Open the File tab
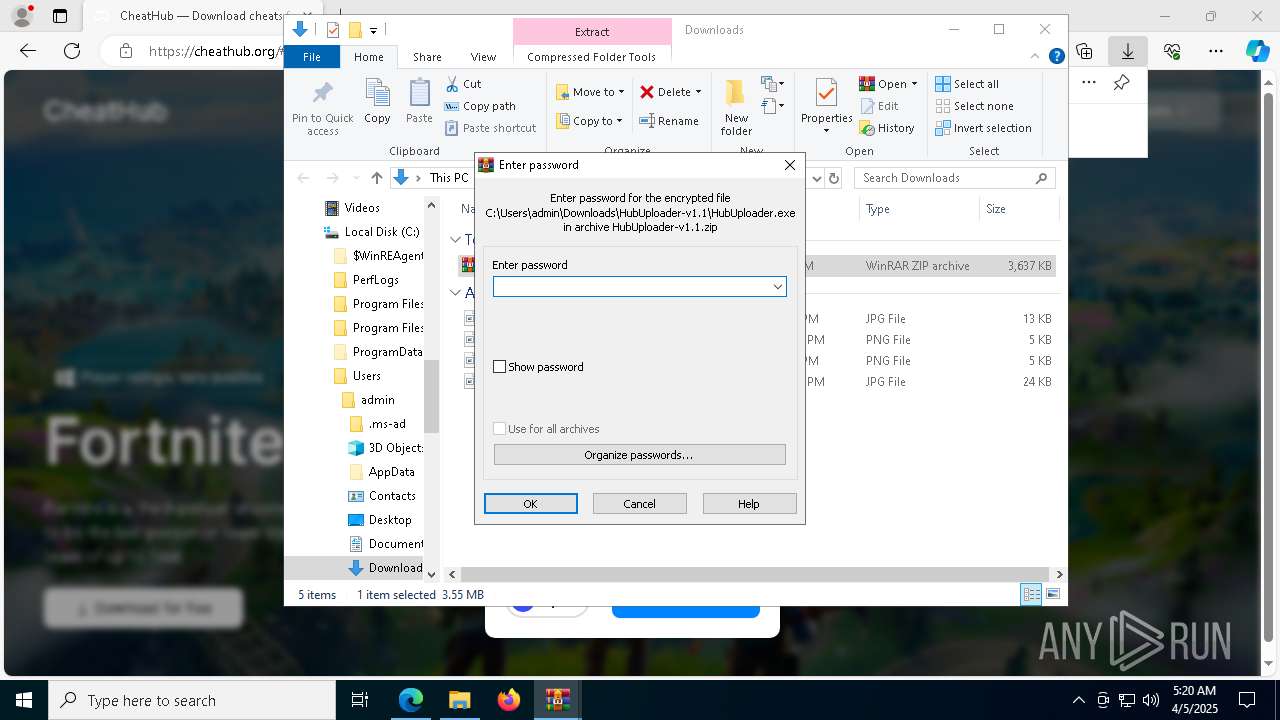 pyautogui.click(x=312, y=57)
